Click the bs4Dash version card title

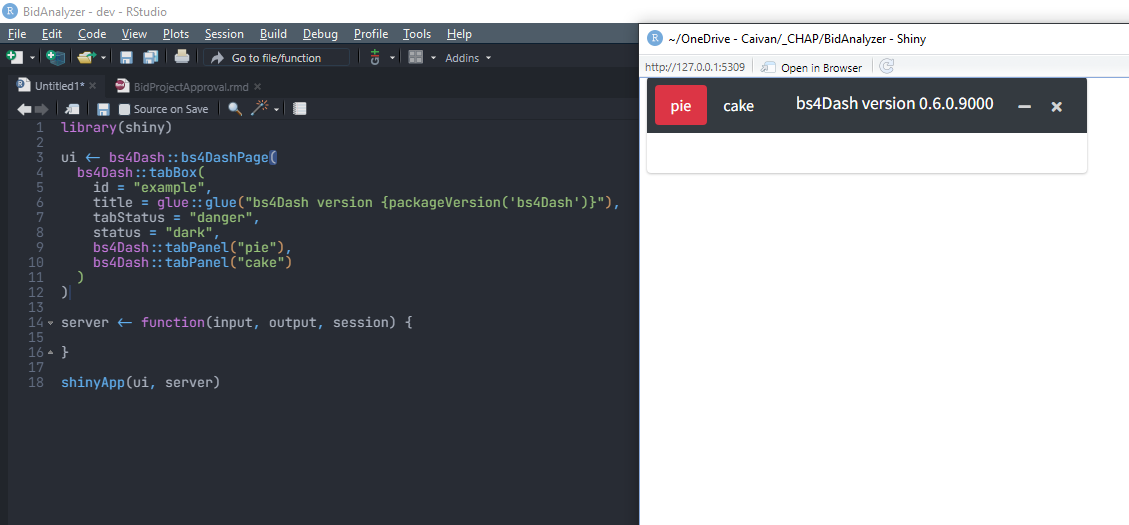click(x=895, y=104)
